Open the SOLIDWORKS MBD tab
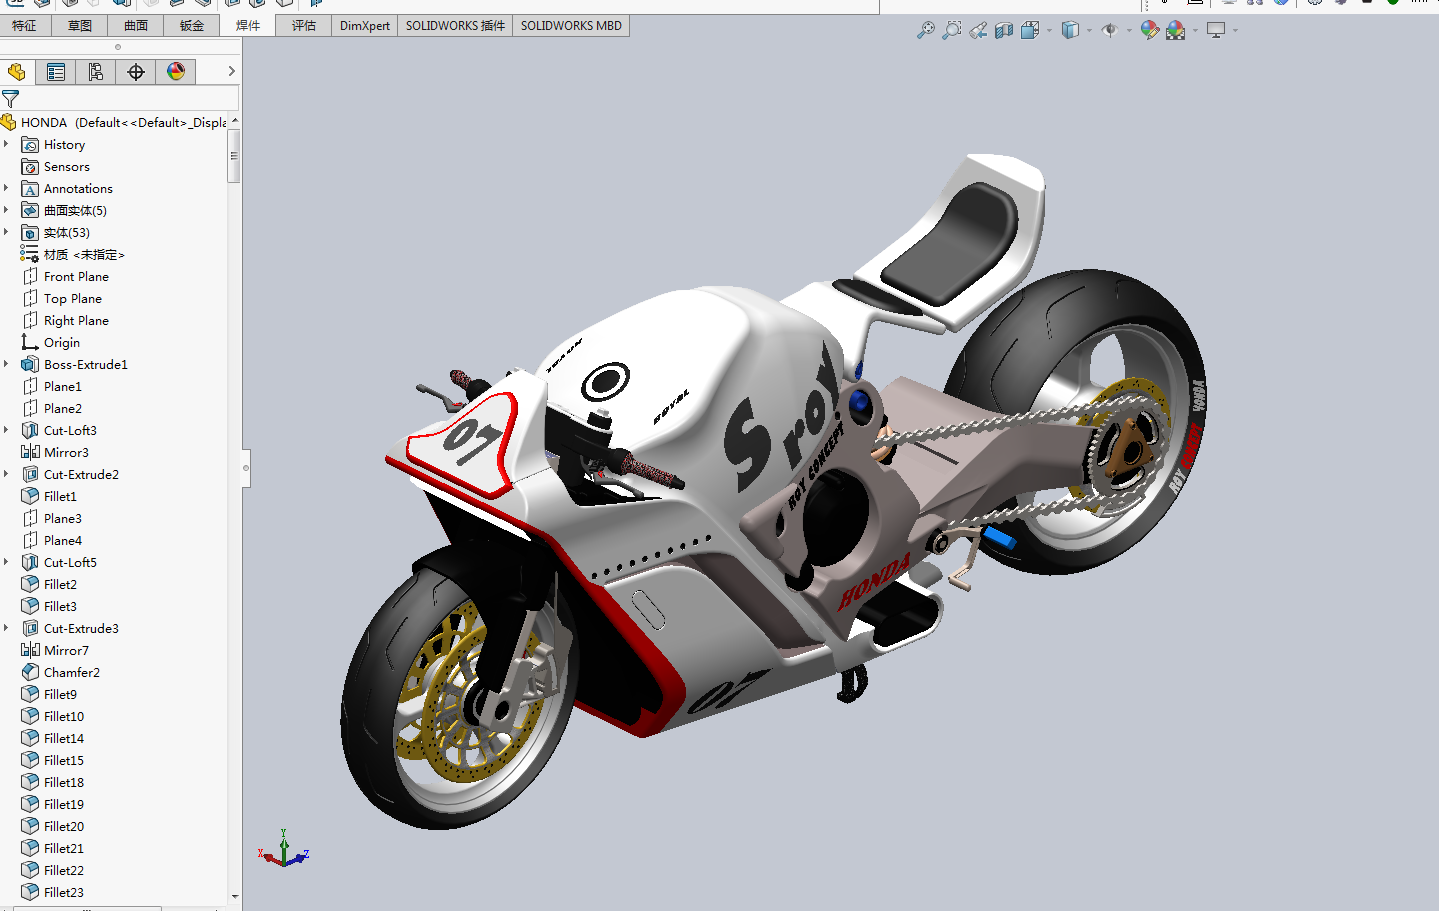This screenshot has height=911, width=1439. pyautogui.click(x=571, y=26)
